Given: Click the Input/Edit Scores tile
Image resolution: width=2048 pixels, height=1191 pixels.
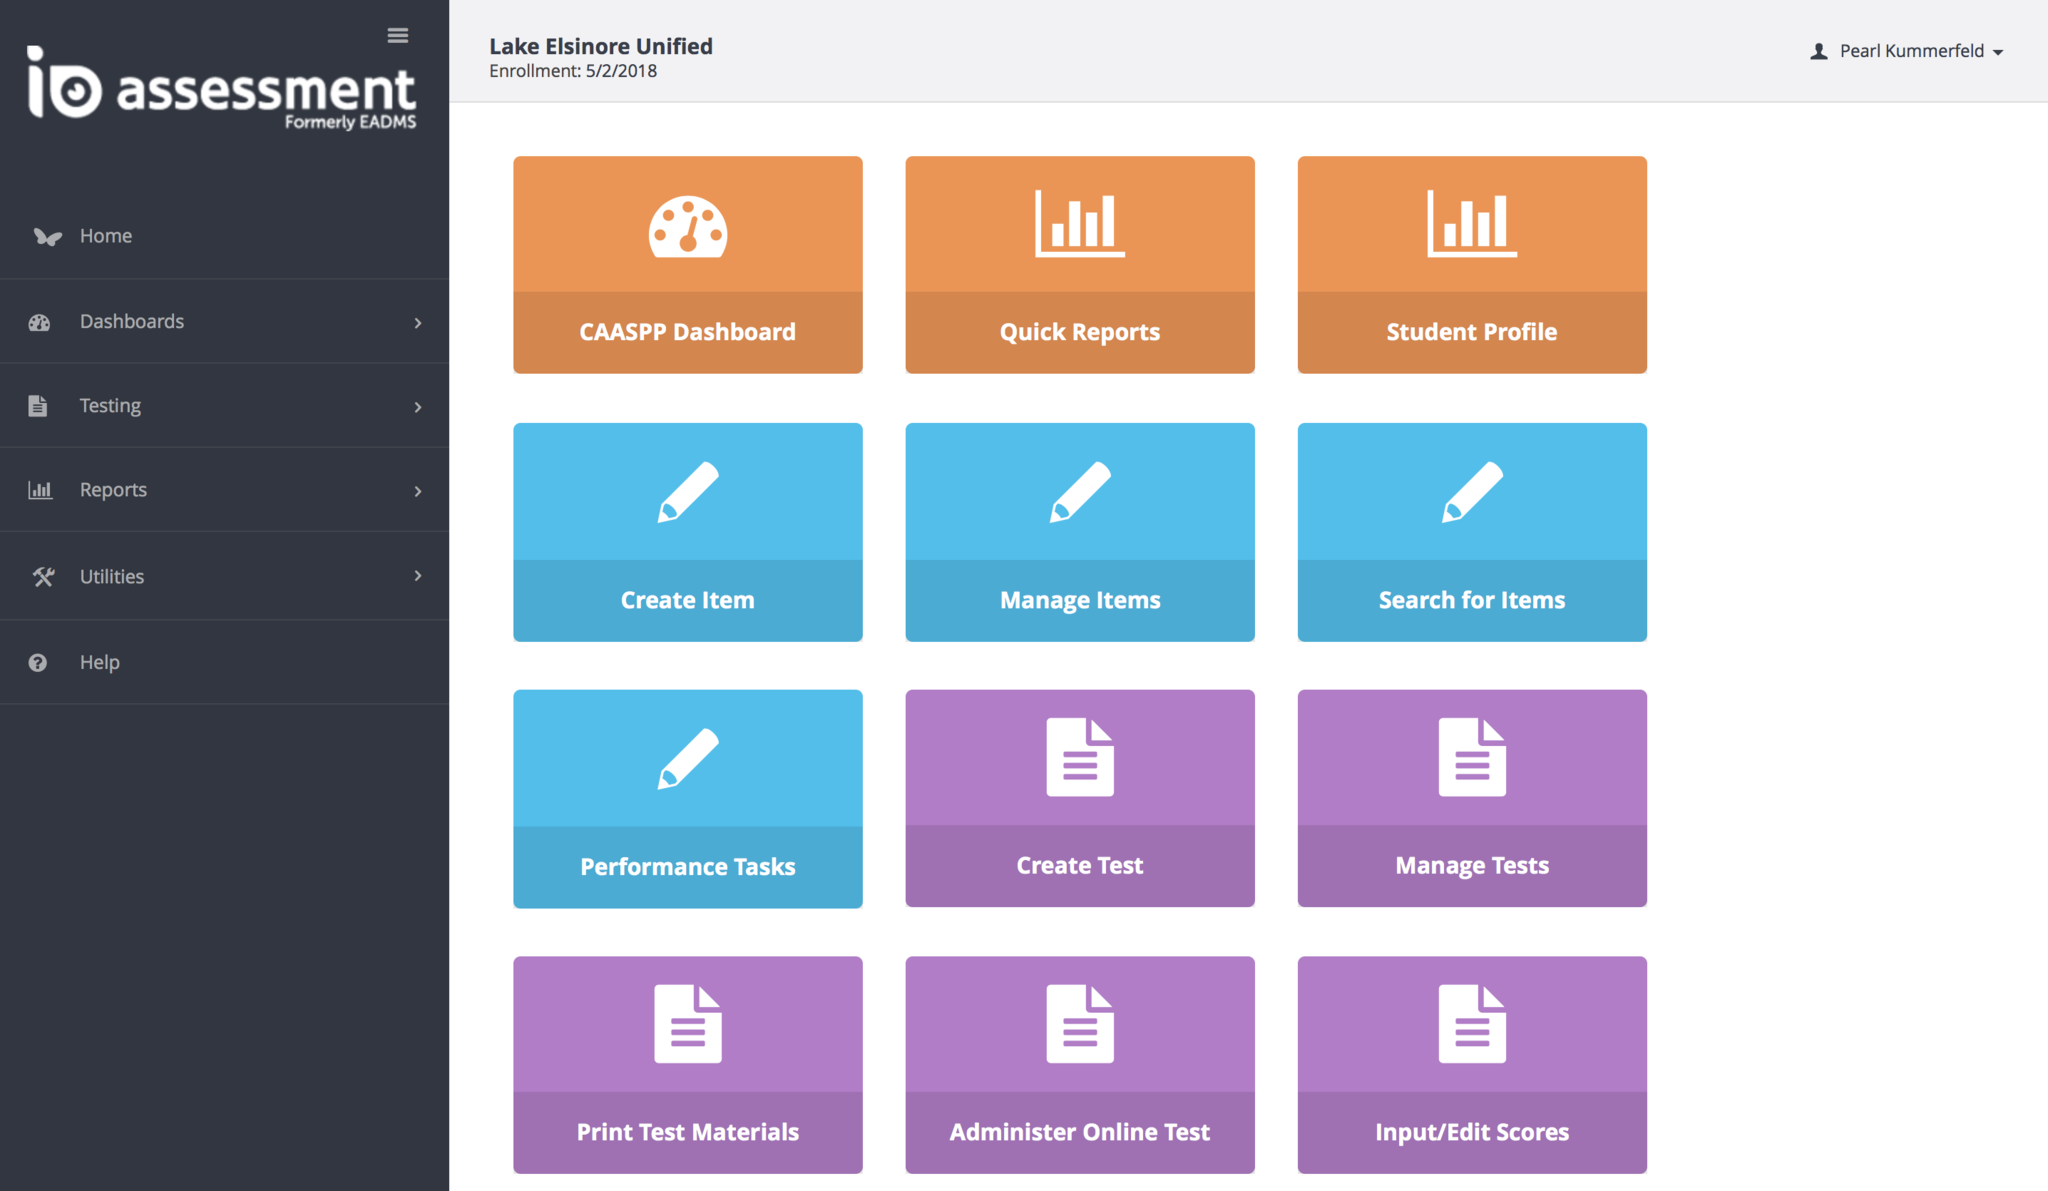Looking at the screenshot, I should coord(1471,1065).
